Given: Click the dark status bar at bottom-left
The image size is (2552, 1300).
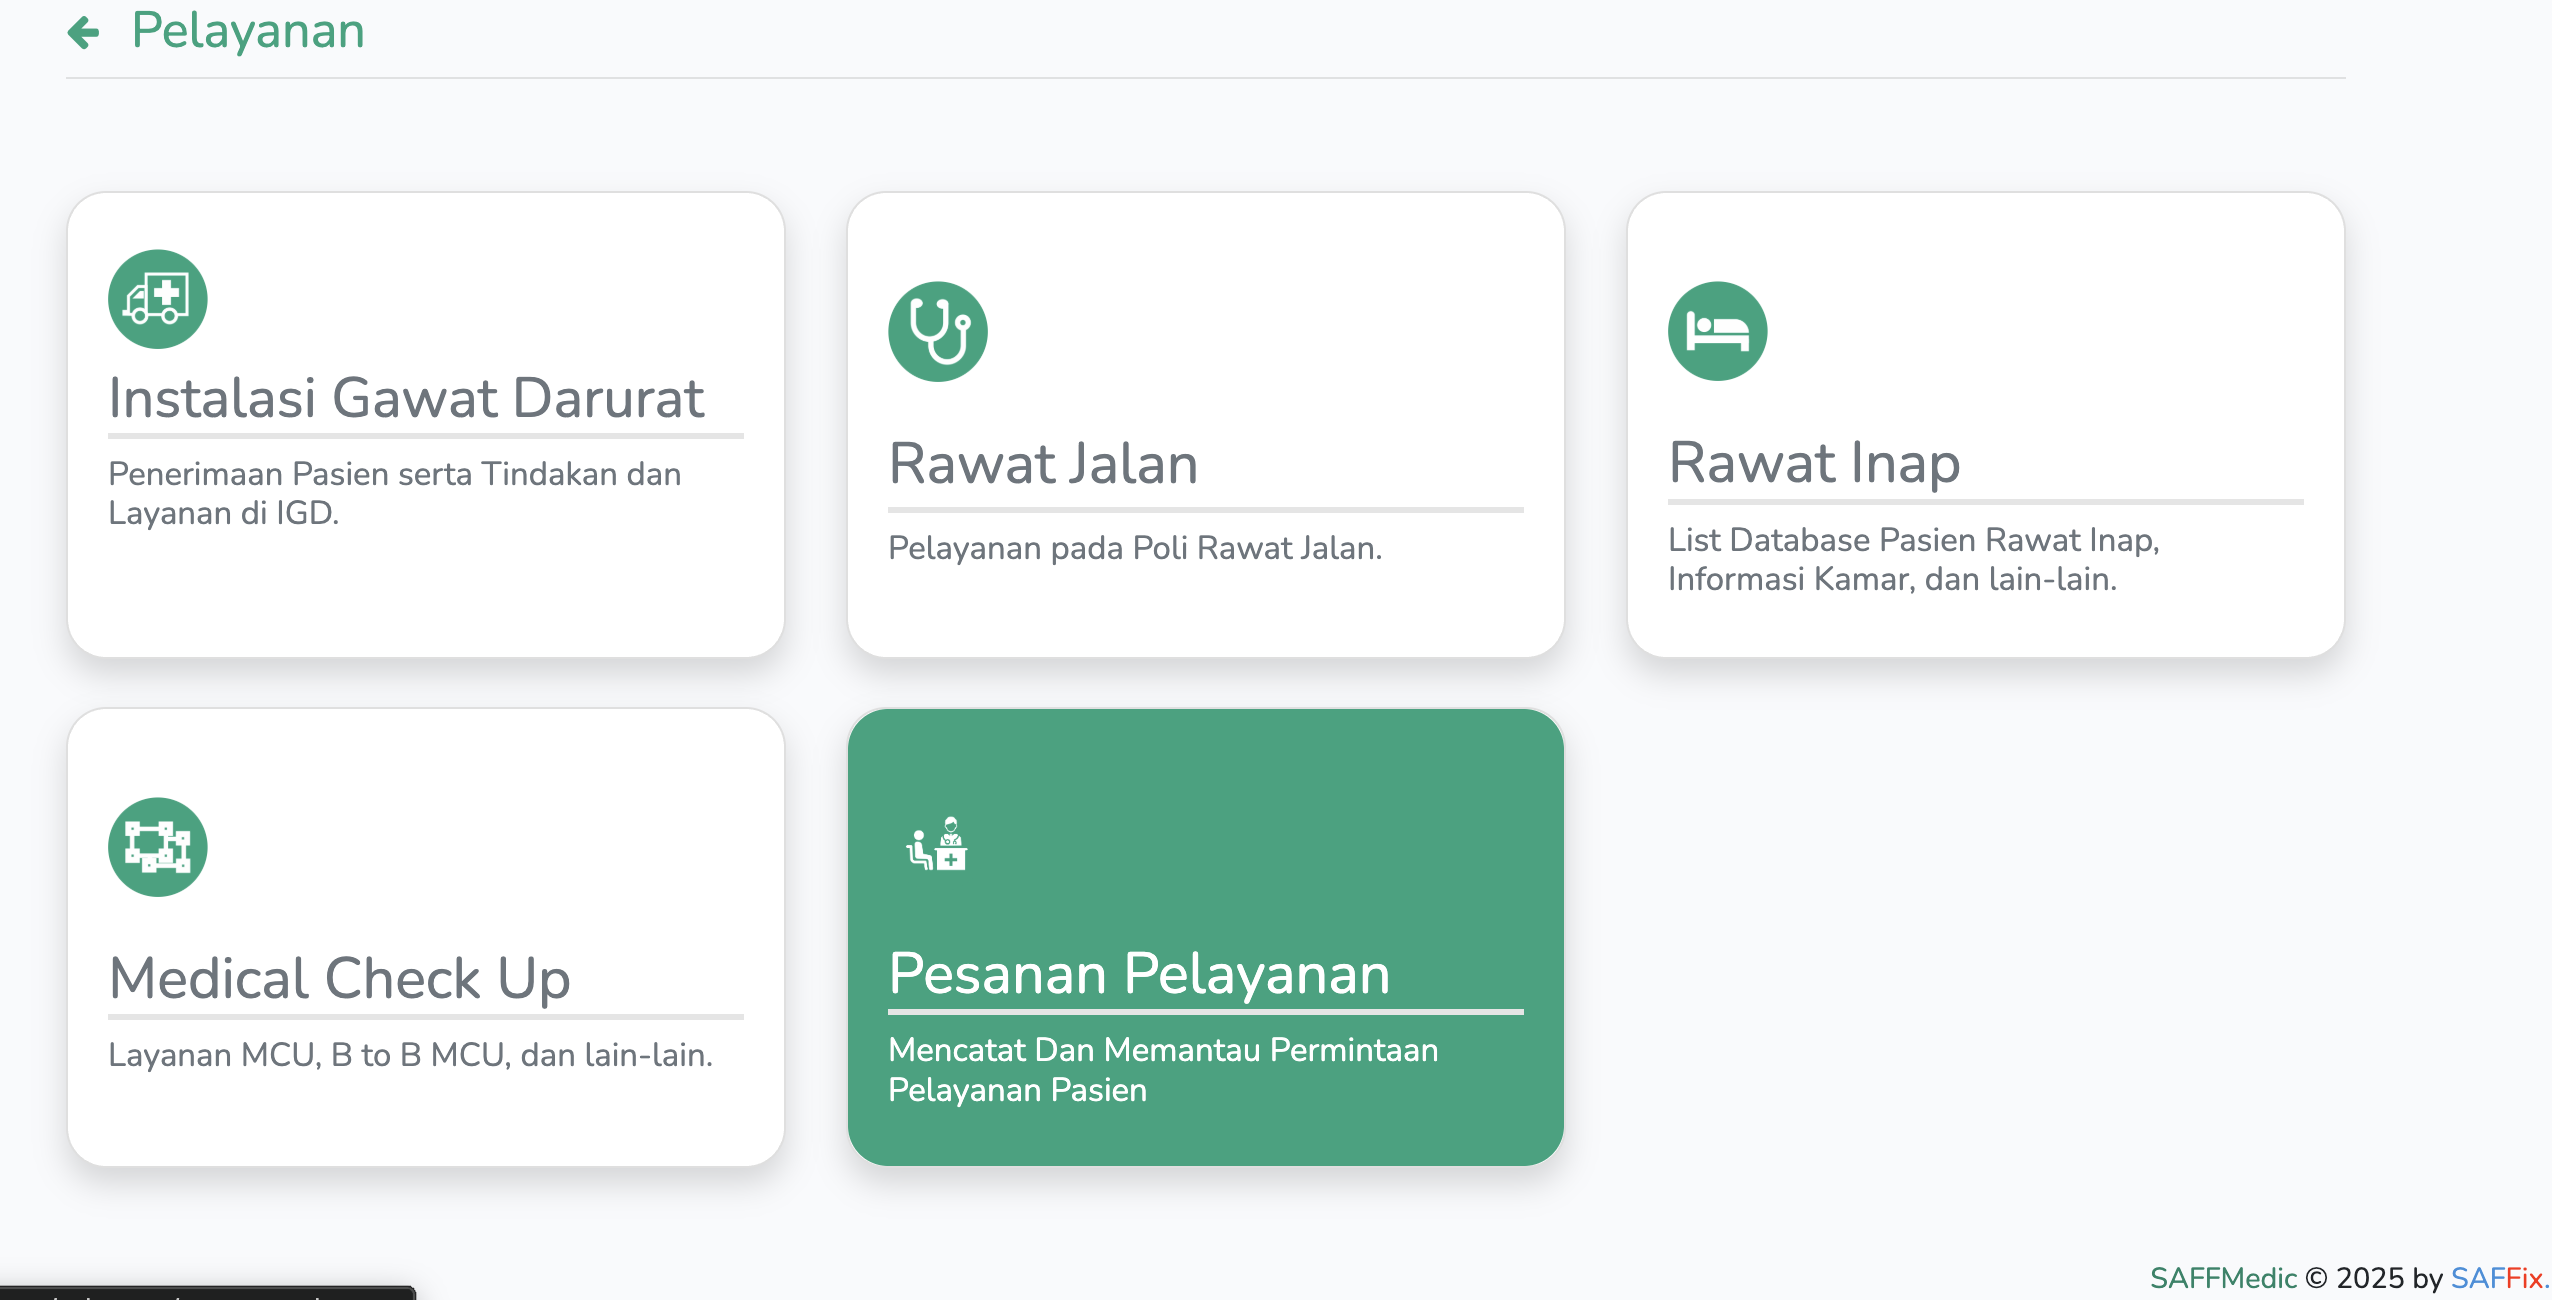Looking at the screenshot, I should [206, 1293].
